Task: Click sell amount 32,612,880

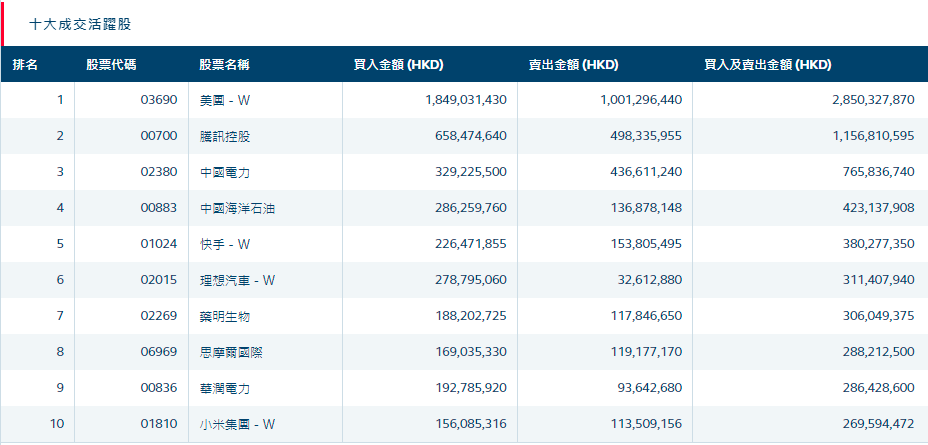Action: point(650,280)
